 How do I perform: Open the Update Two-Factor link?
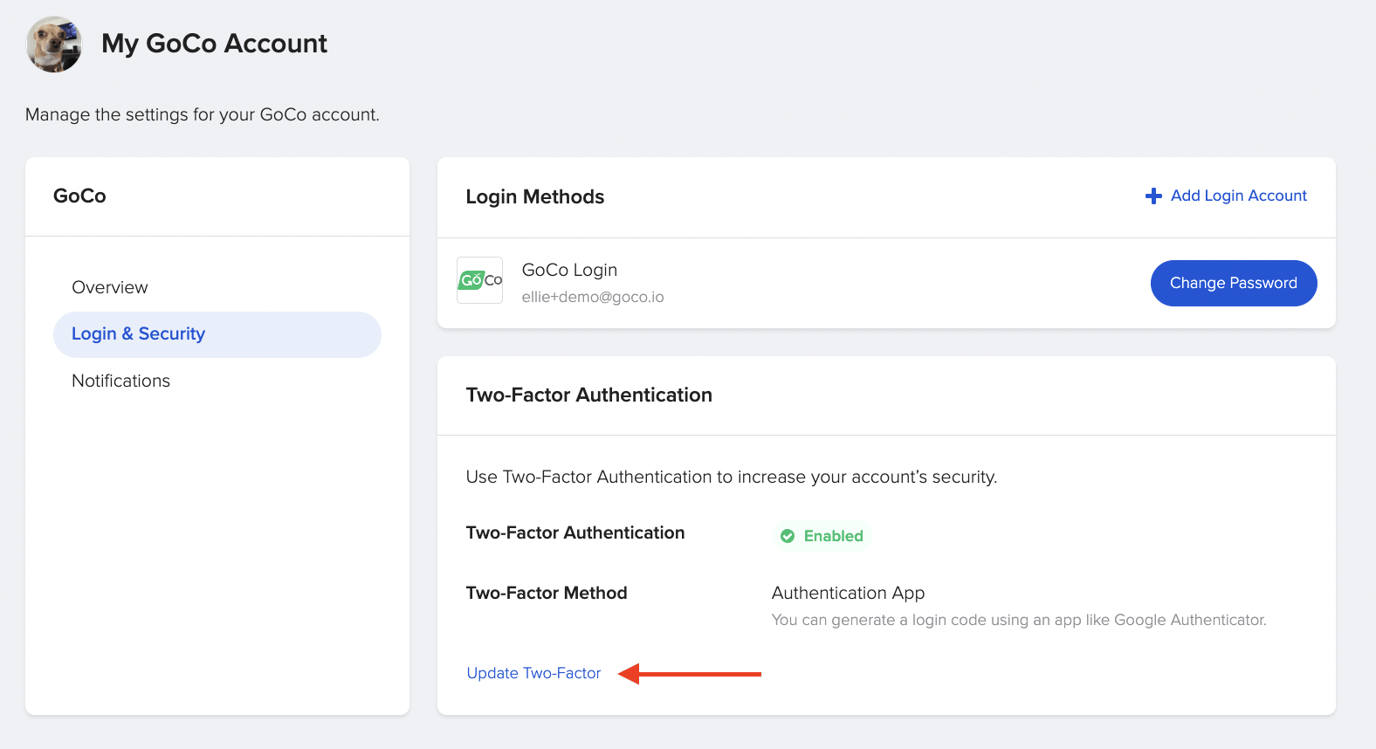coord(533,672)
